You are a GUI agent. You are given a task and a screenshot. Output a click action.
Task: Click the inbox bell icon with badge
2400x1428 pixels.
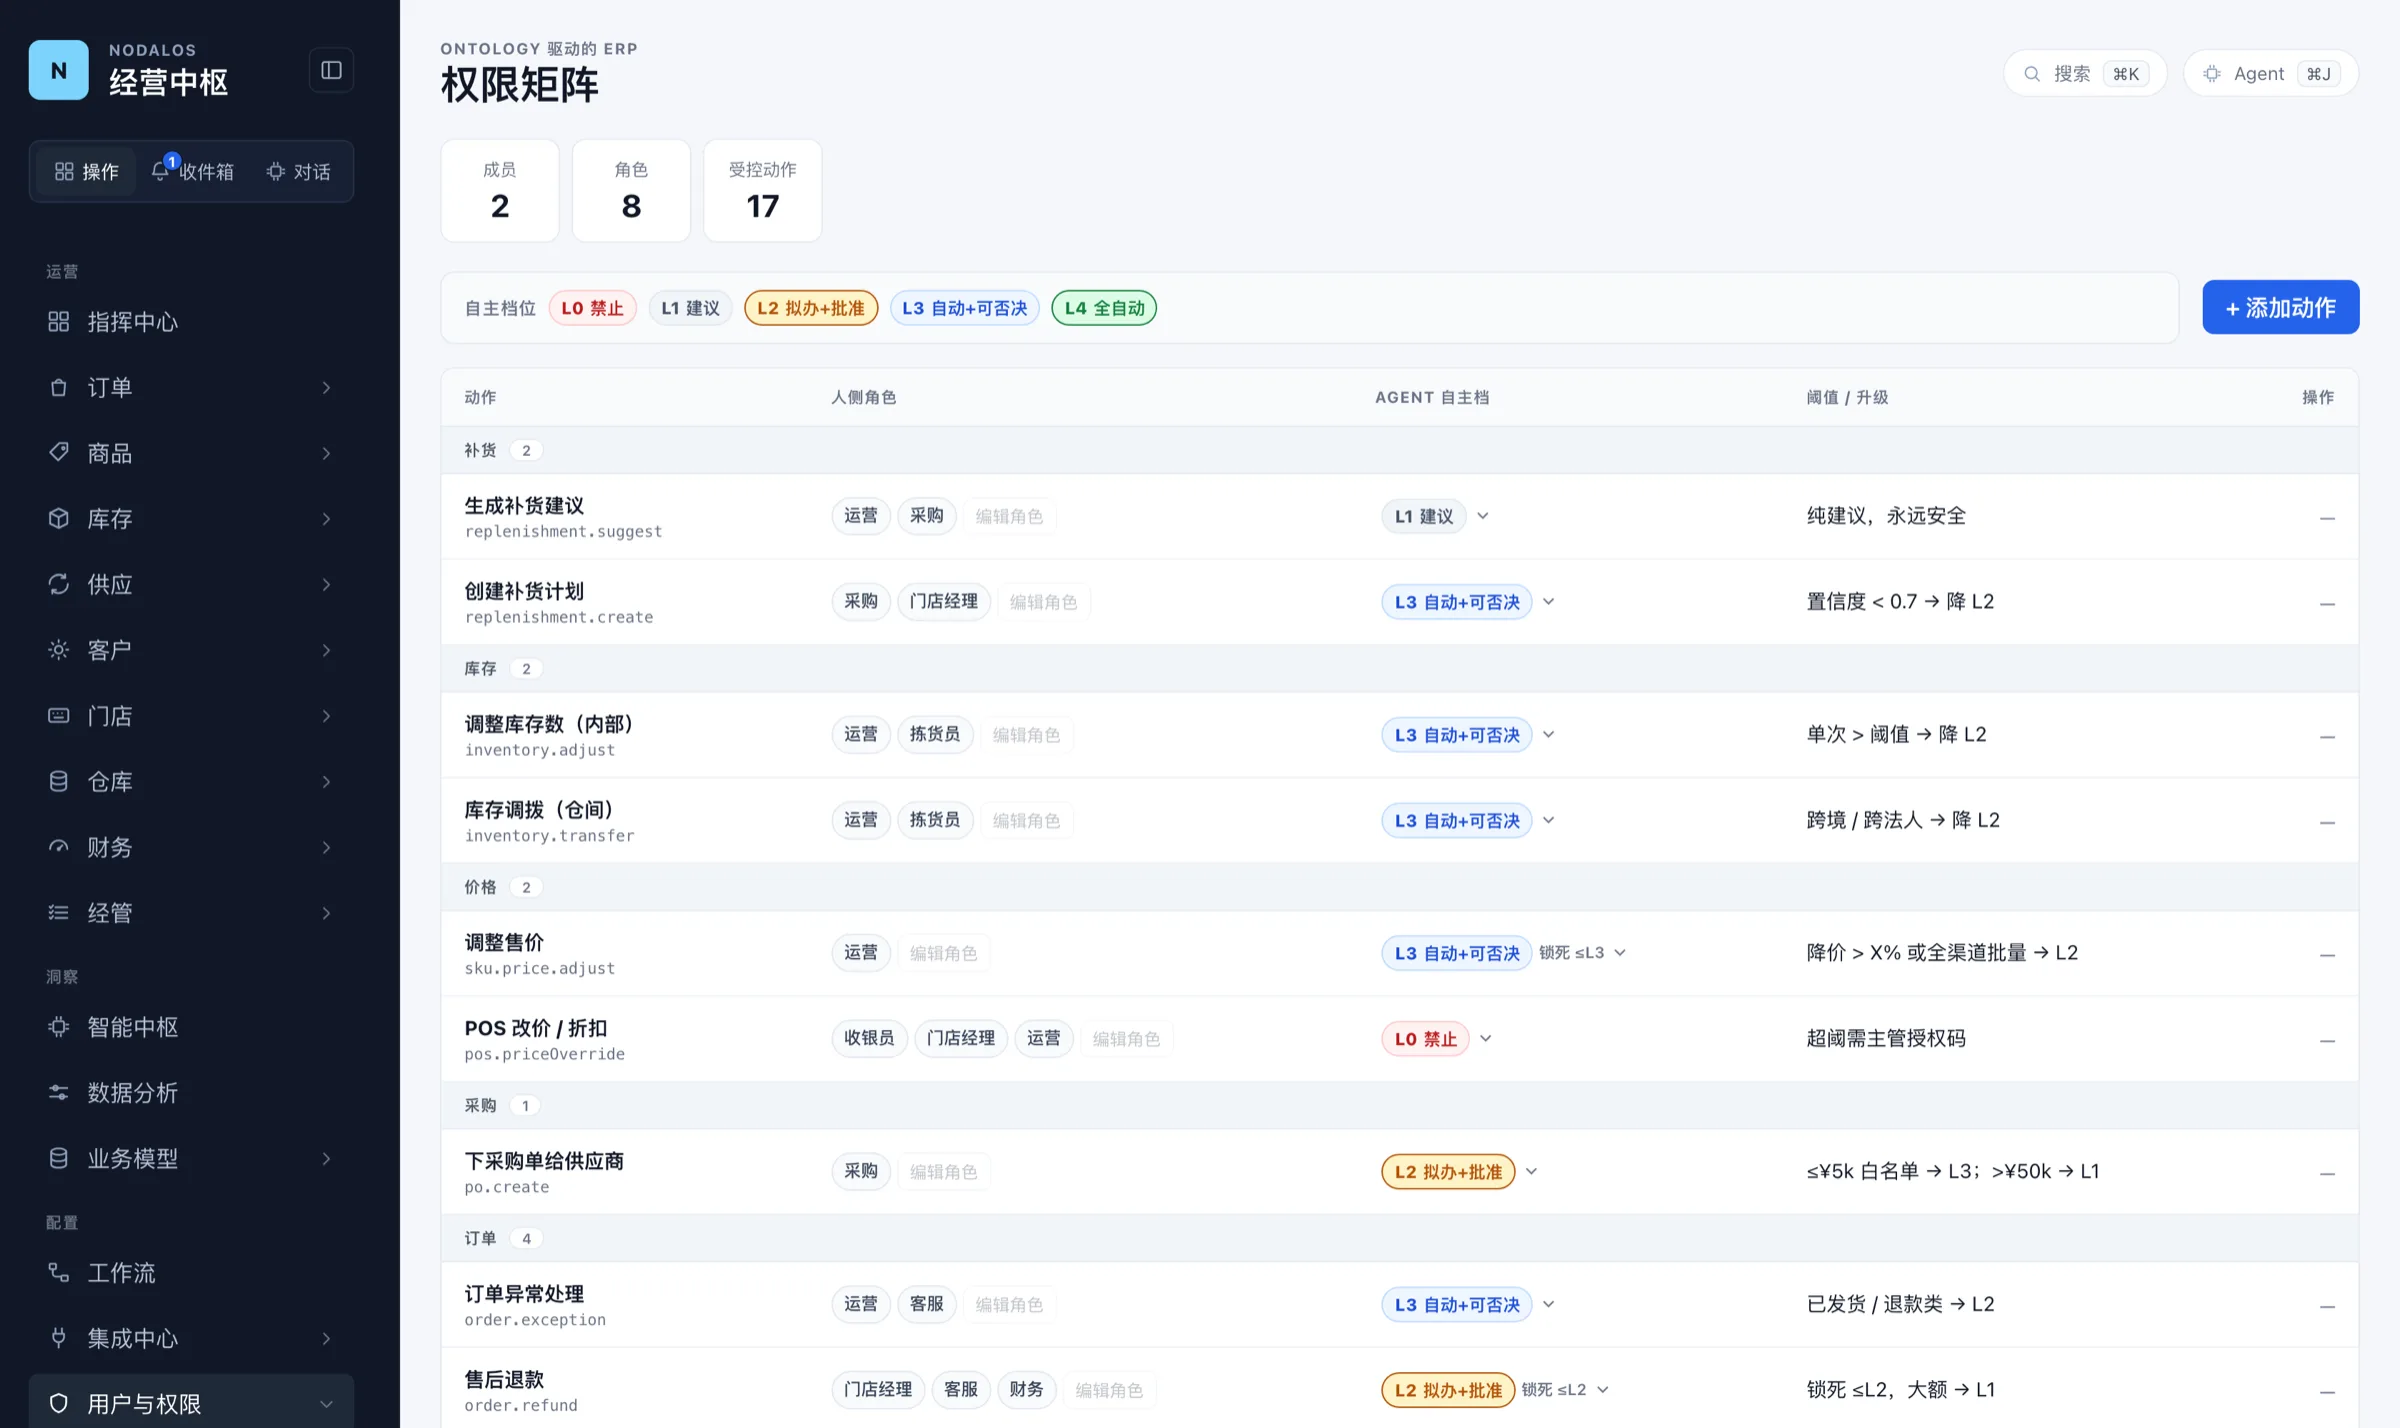coord(162,170)
